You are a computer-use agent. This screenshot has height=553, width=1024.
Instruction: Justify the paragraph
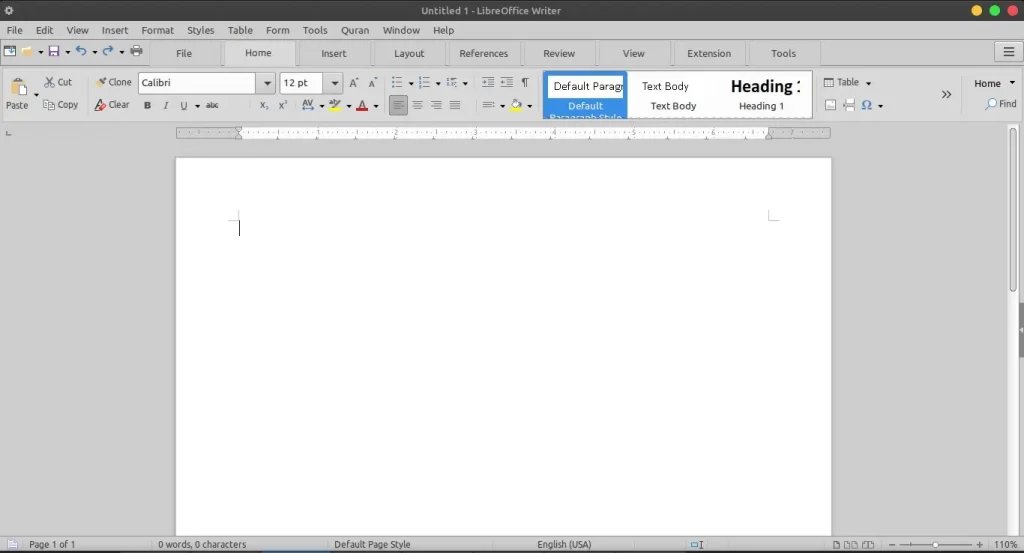pos(455,105)
